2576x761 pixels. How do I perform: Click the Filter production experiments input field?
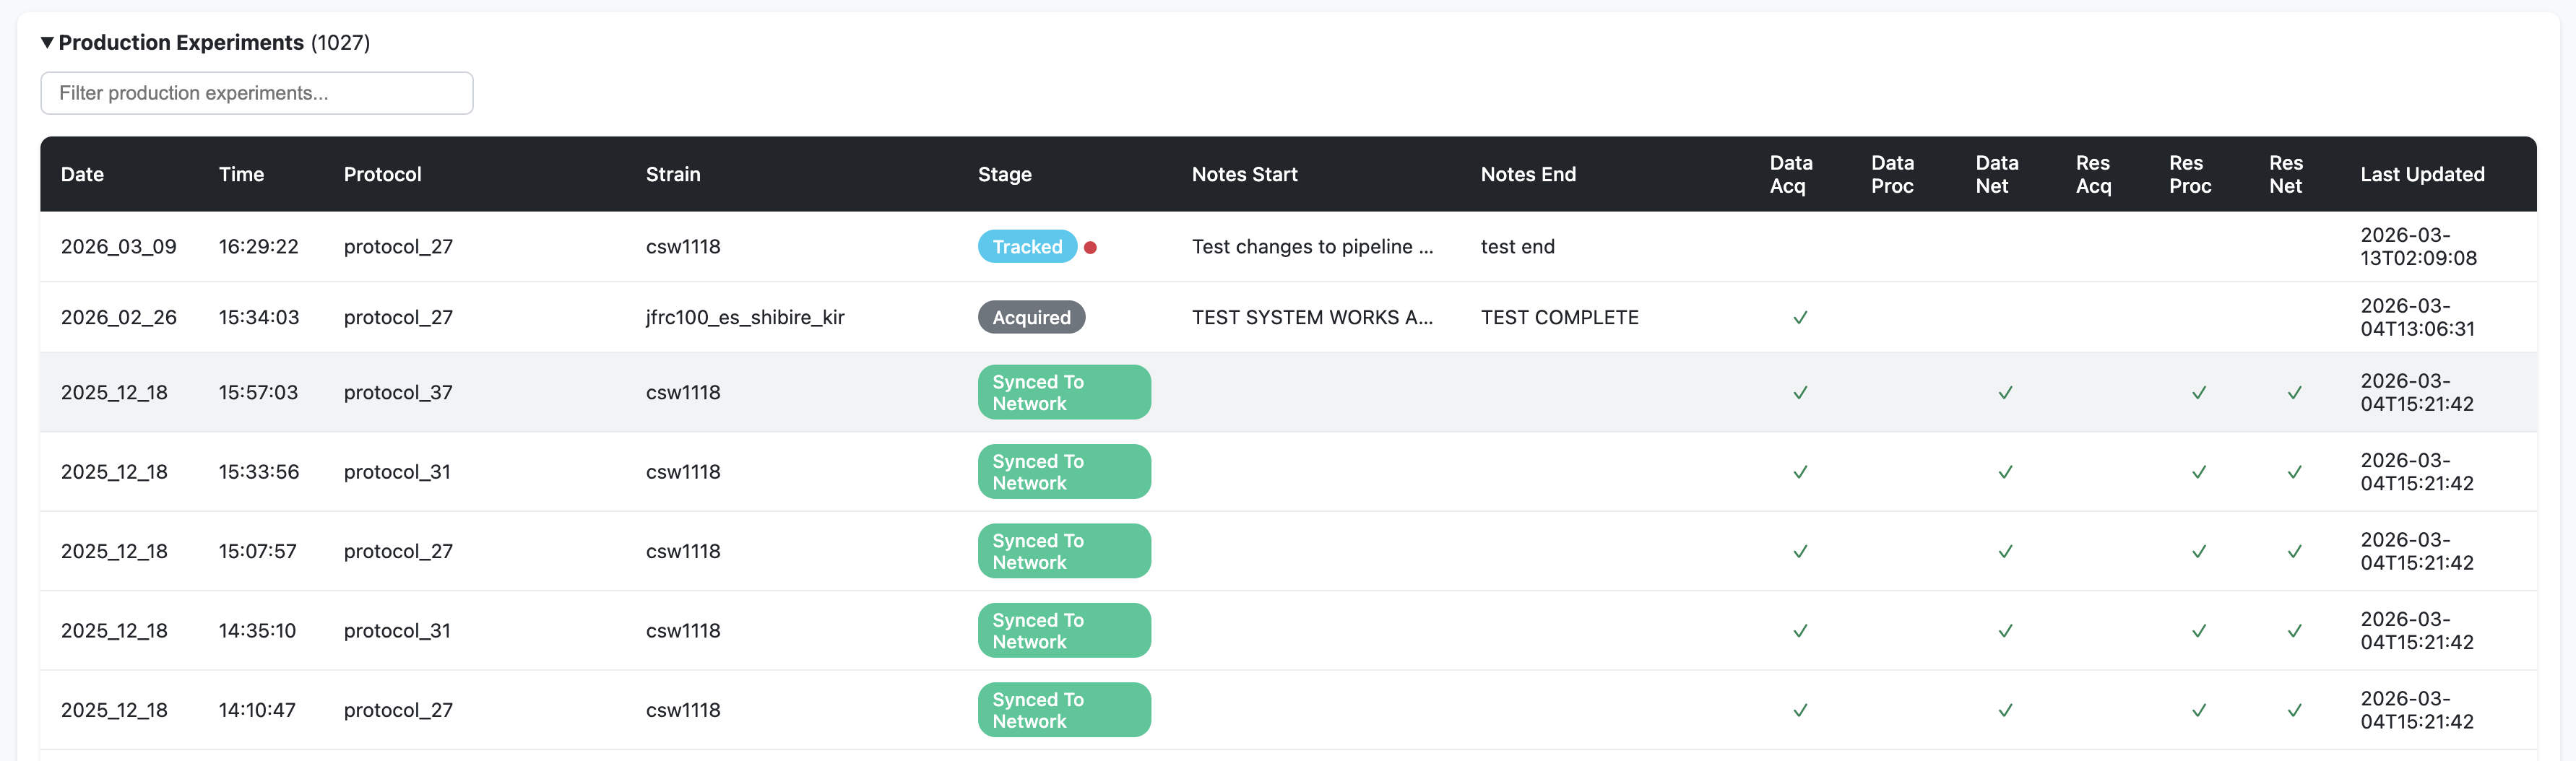256,93
